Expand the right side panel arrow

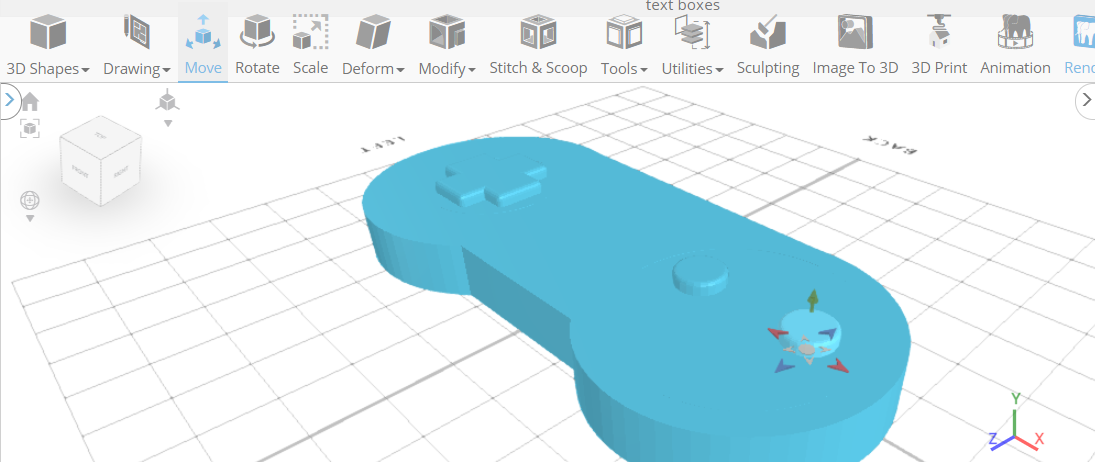(x=1086, y=100)
